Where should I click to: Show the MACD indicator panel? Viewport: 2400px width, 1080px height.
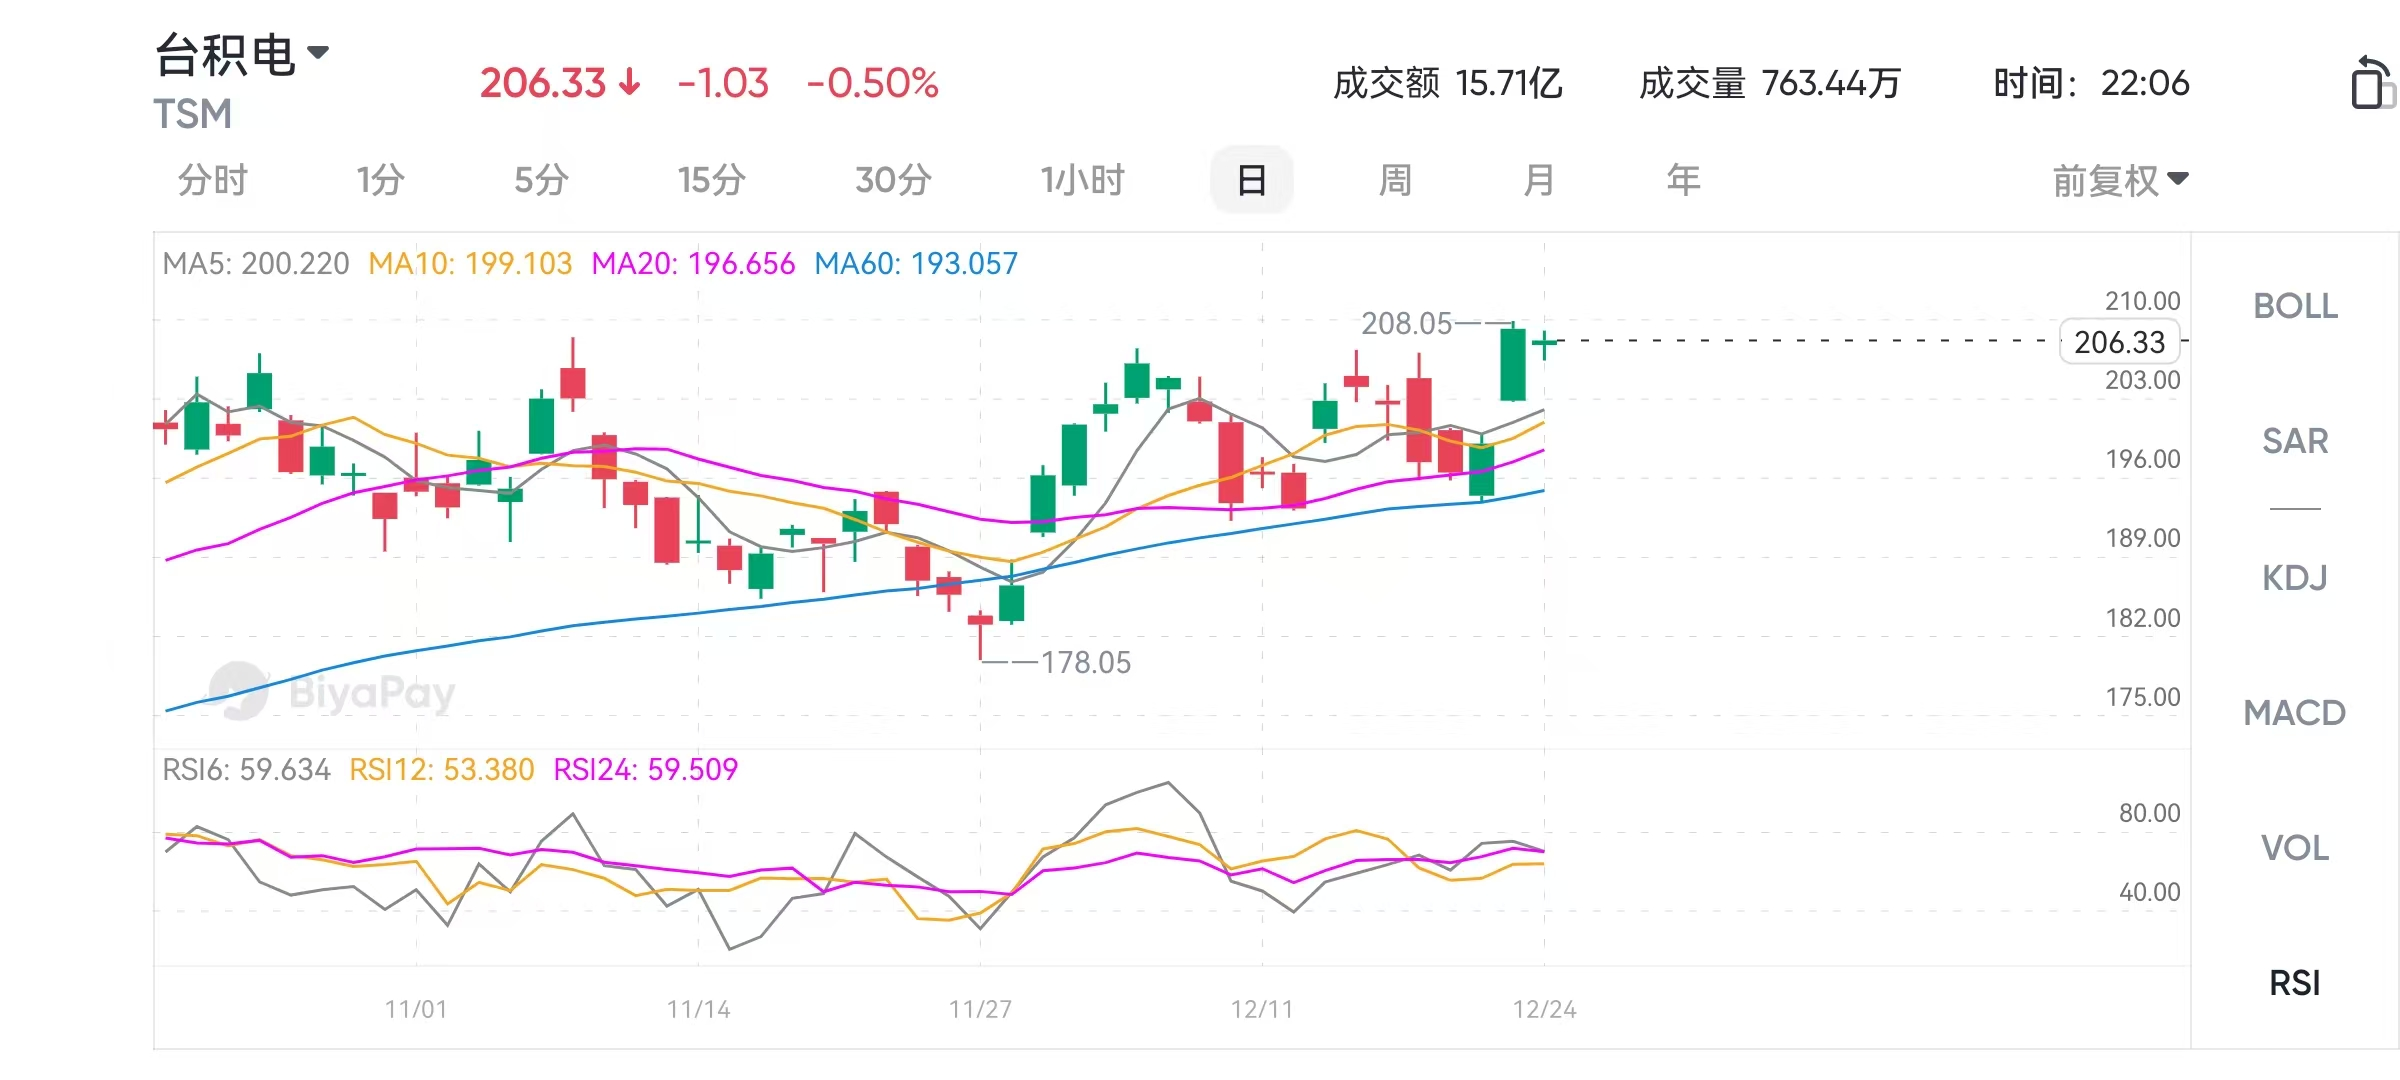(2295, 713)
